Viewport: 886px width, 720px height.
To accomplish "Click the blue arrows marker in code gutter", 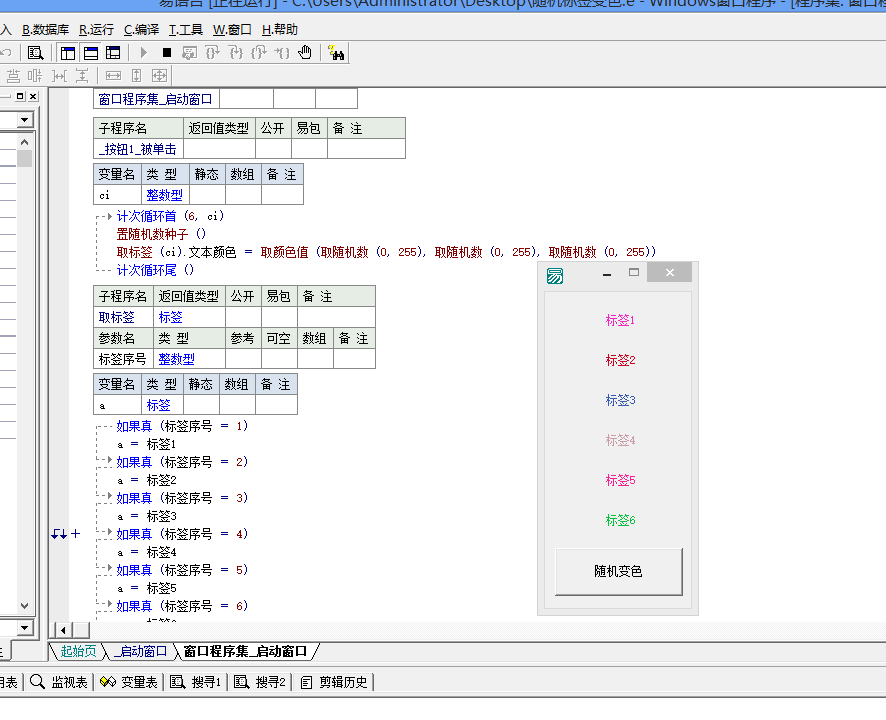I will 59,534.
